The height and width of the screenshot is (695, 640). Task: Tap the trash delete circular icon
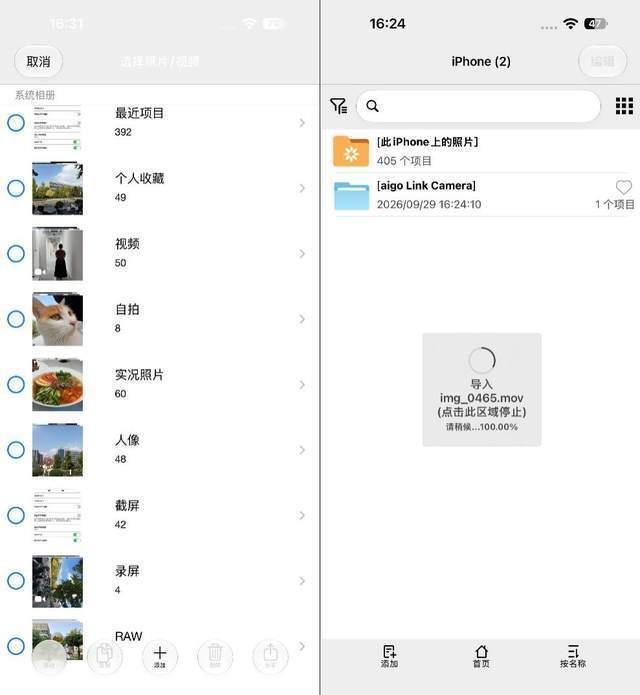tap(215, 656)
